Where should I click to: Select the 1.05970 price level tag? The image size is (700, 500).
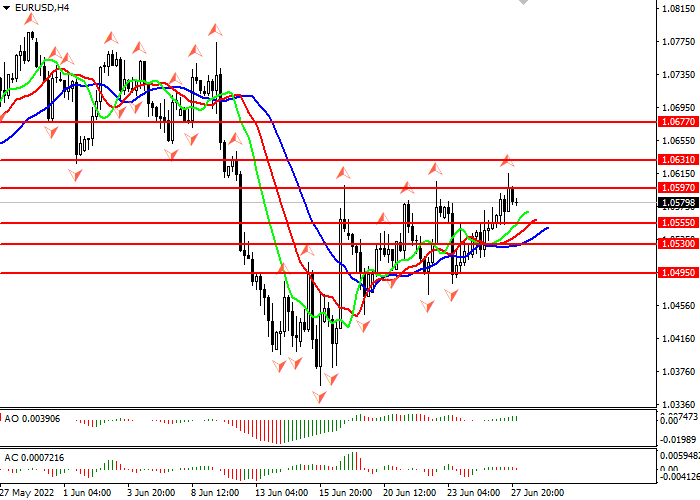(677, 187)
